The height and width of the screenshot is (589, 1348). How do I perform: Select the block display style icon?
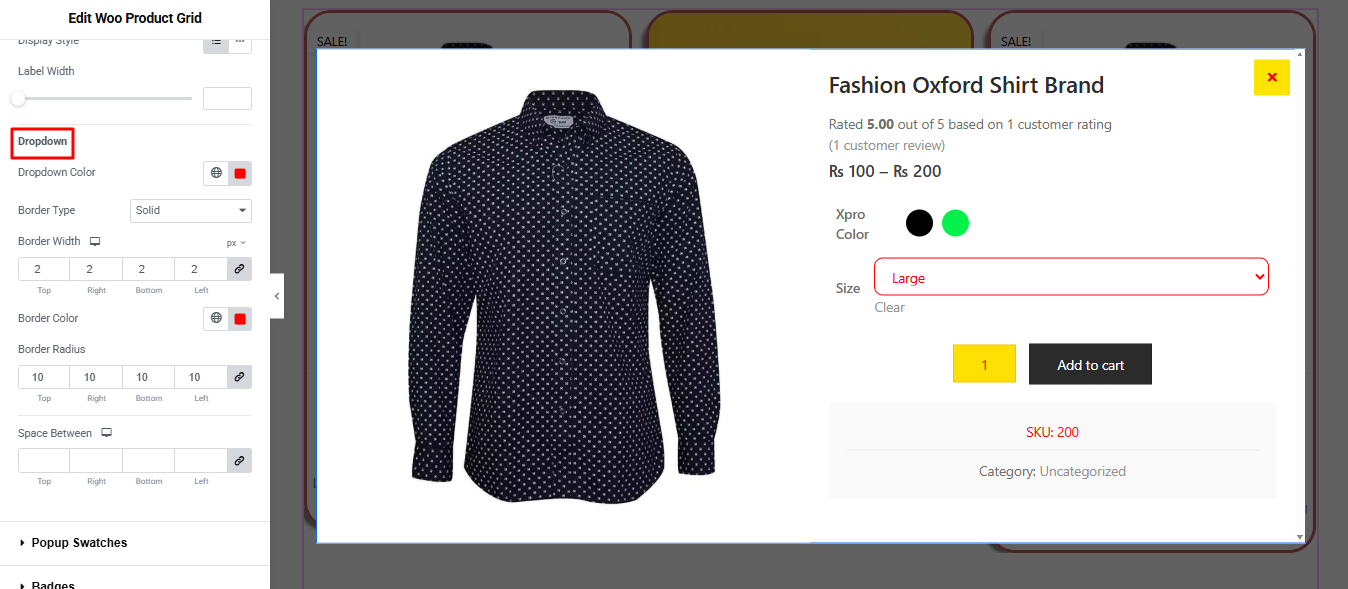[x=216, y=41]
